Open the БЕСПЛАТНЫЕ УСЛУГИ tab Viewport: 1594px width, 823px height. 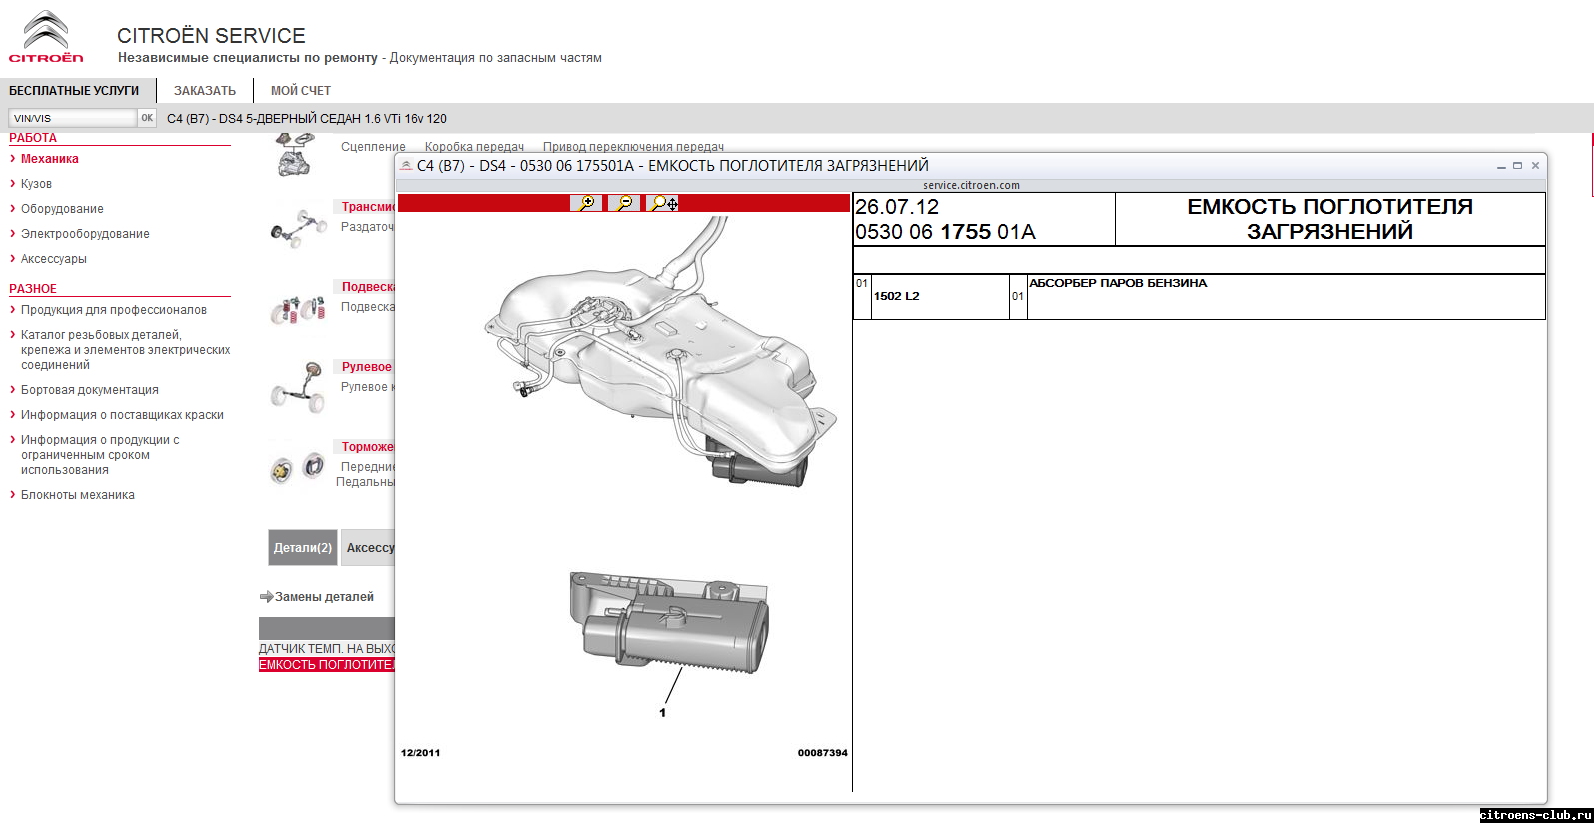click(x=74, y=91)
